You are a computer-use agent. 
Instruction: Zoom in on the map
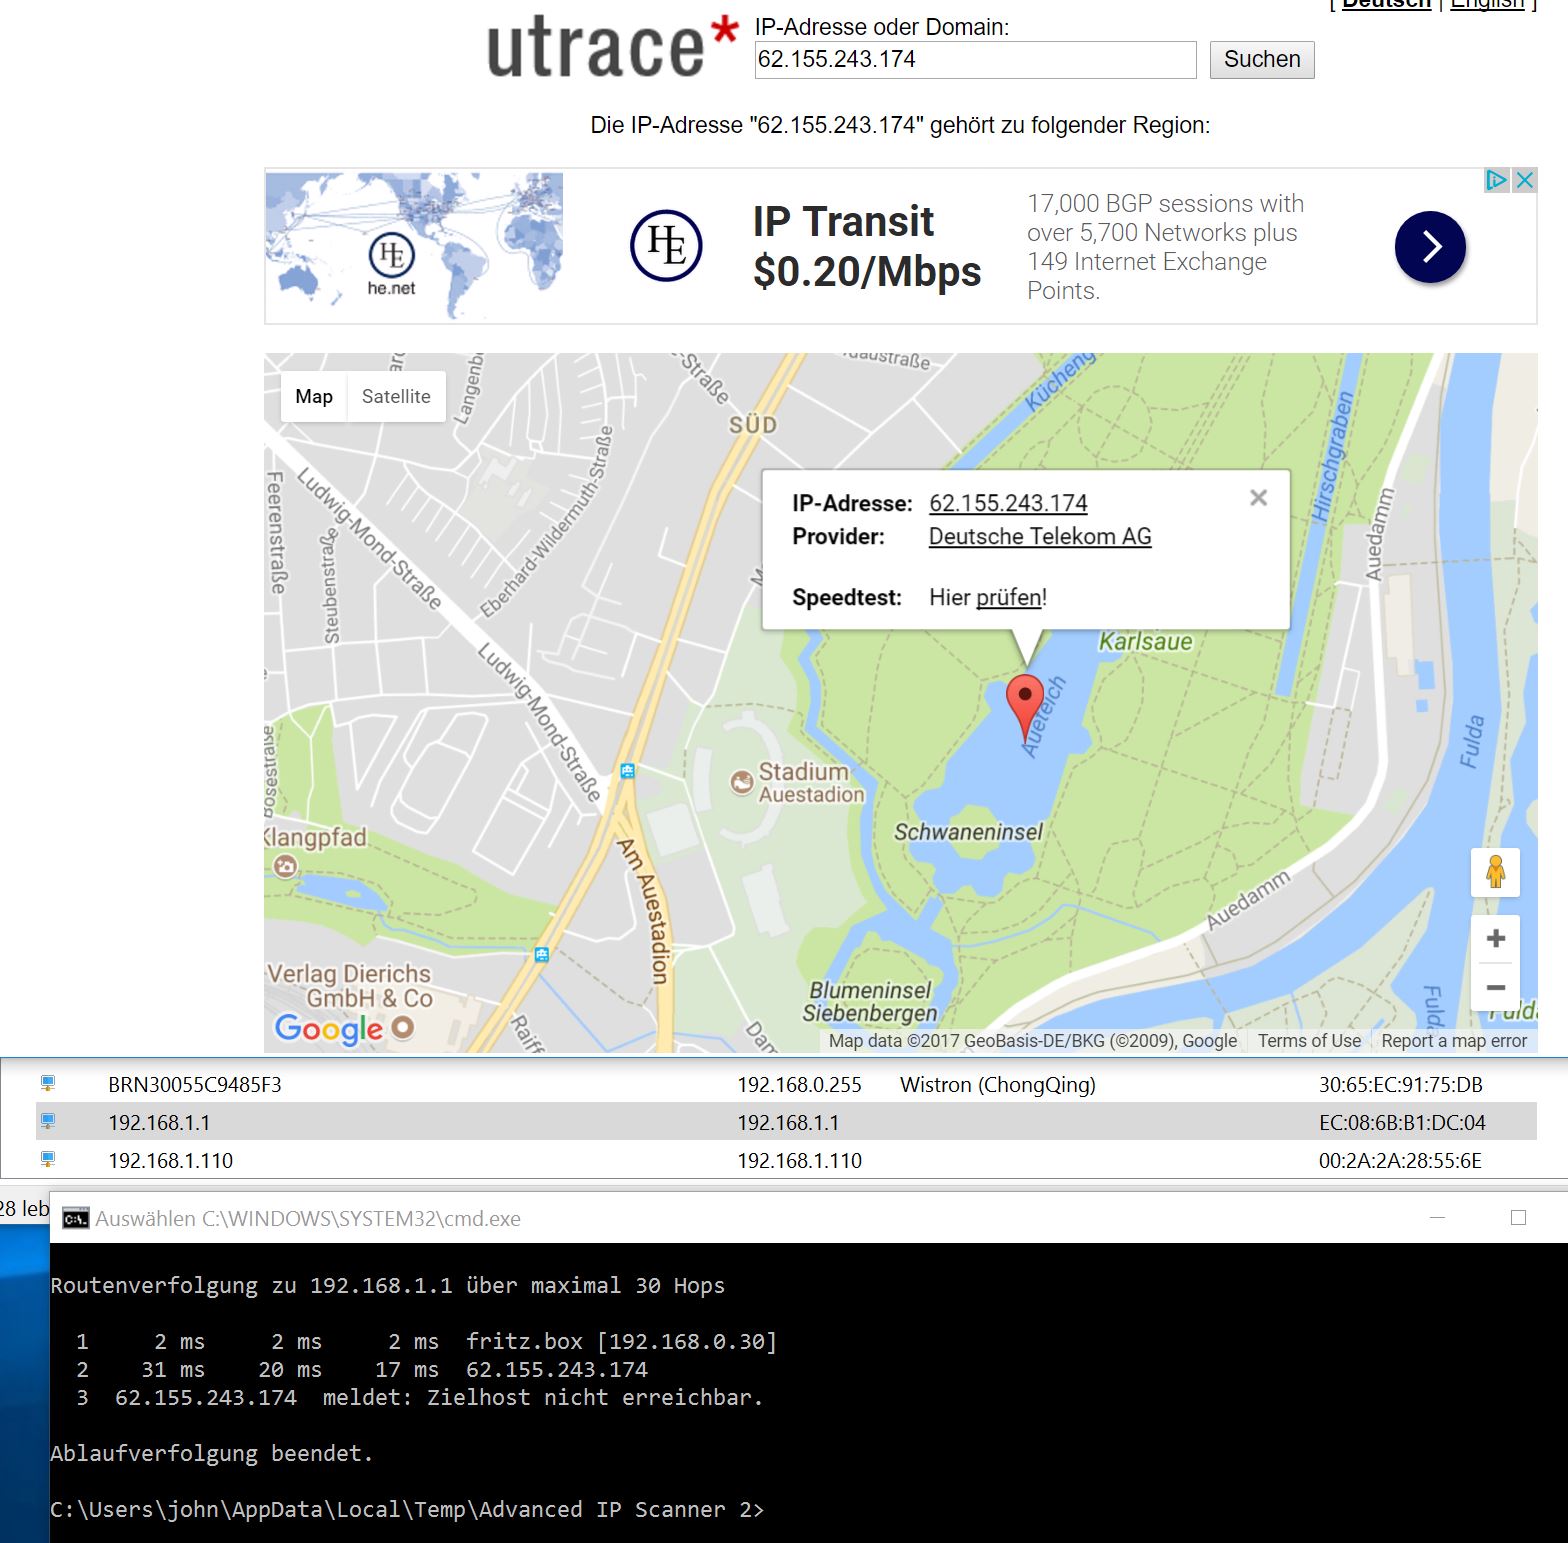(x=1495, y=938)
